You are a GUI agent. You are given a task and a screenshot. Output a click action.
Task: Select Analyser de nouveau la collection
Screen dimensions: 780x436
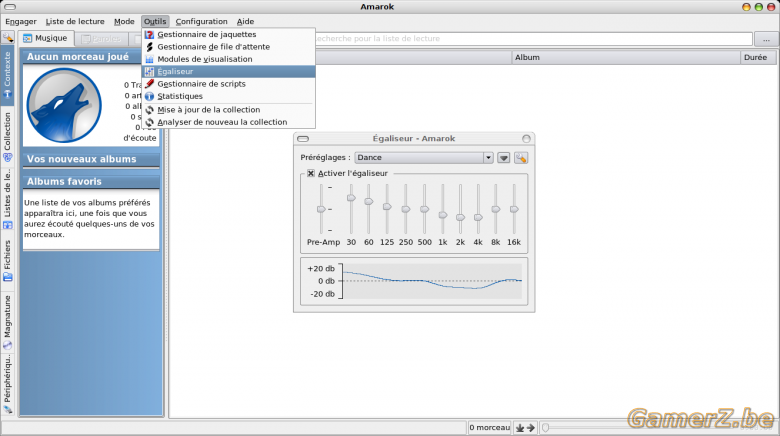pyautogui.click(x=228, y=122)
